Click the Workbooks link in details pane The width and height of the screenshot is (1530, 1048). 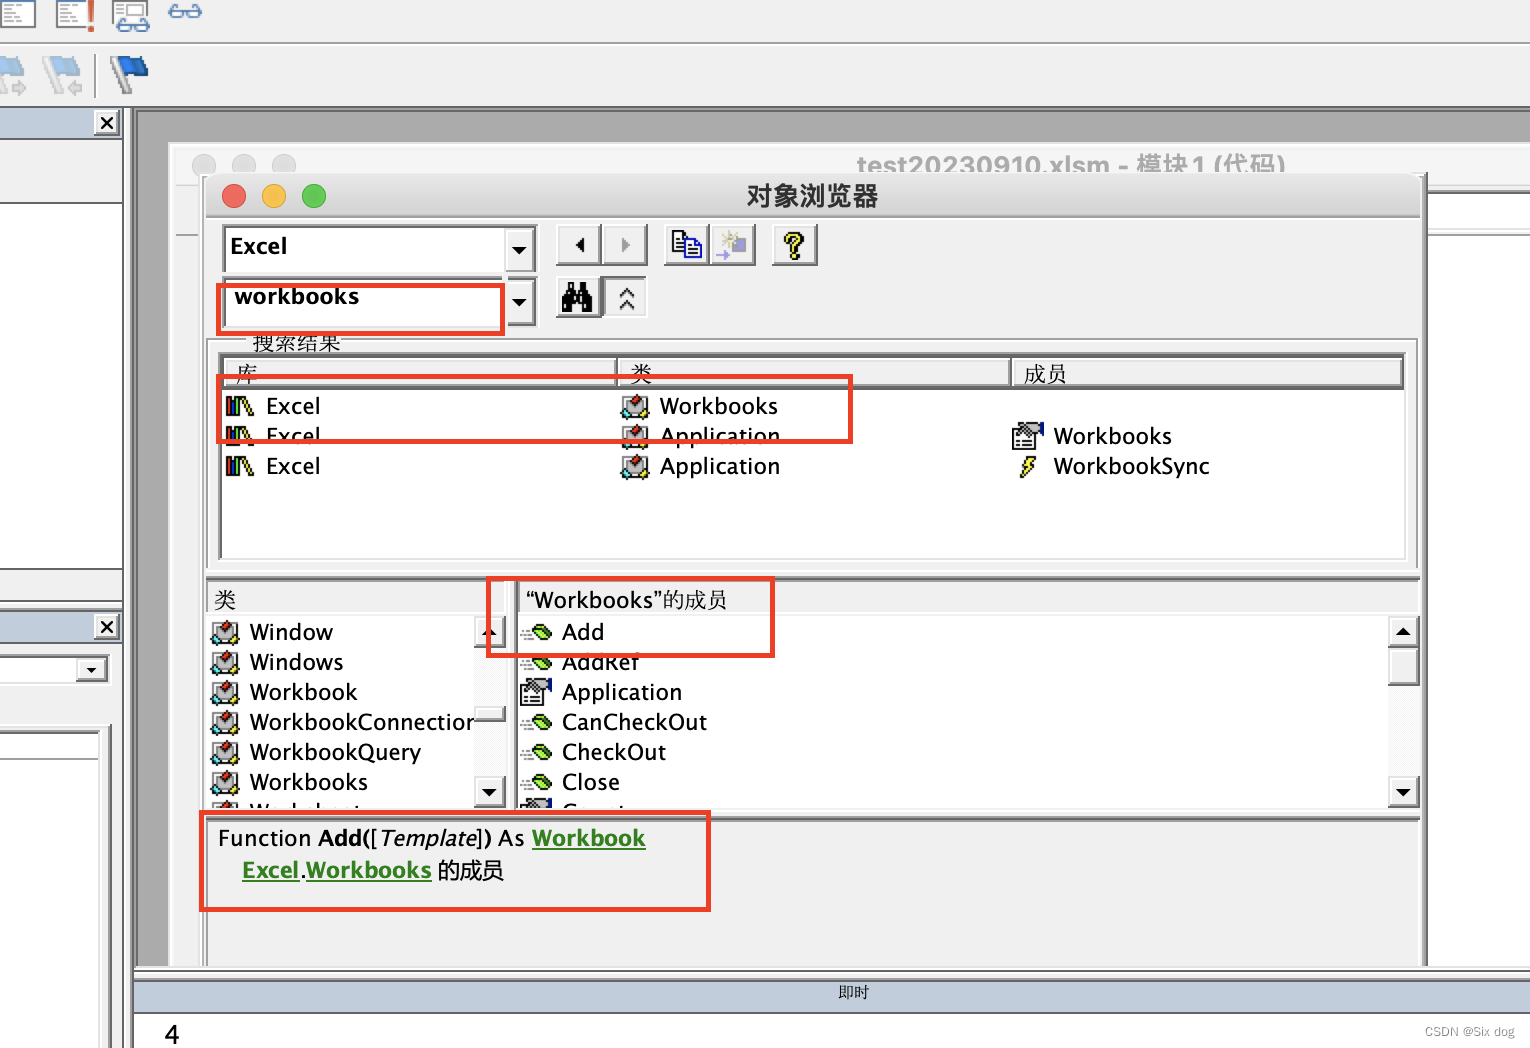368,870
